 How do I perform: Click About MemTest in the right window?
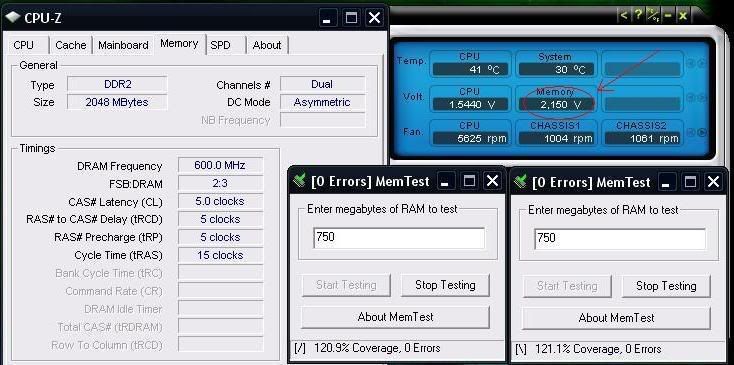coord(616,318)
